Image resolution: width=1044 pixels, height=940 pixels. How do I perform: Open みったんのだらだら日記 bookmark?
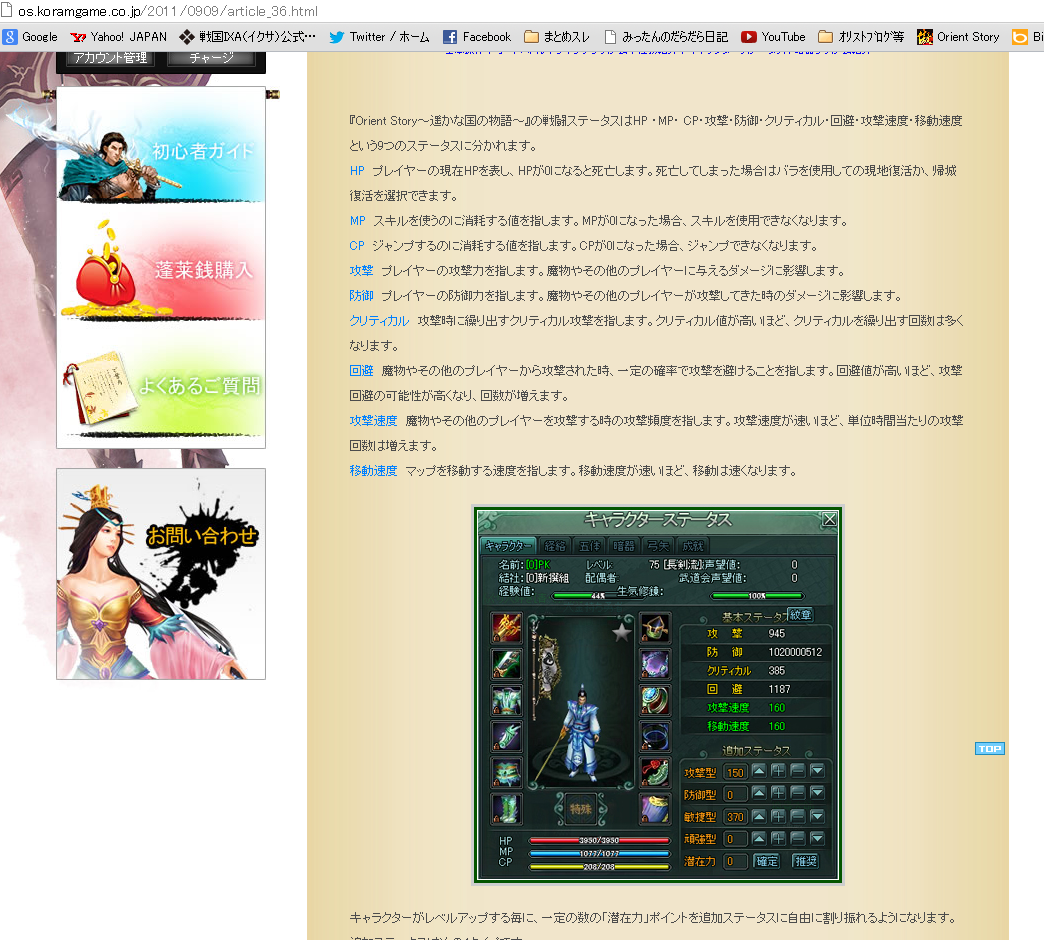(x=666, y=37)
